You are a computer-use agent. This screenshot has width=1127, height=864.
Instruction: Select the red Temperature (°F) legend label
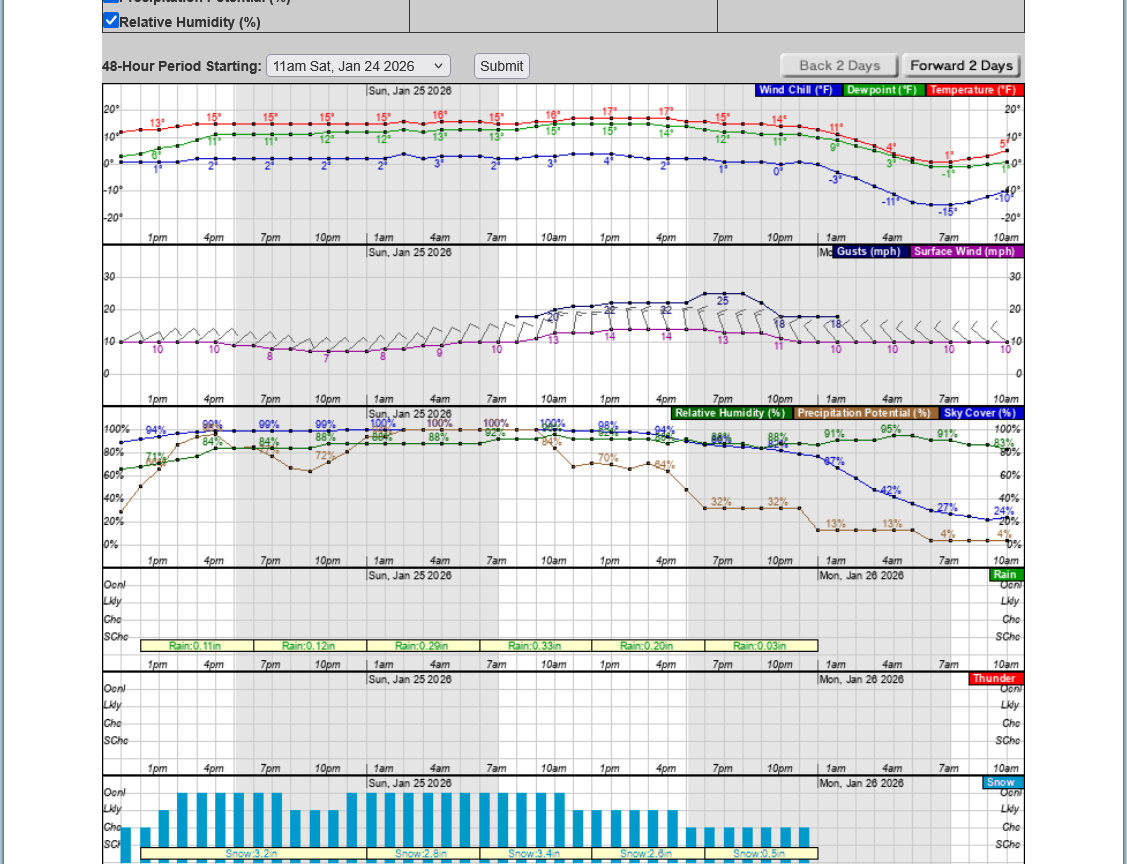pyautogui.click(x=974, y=90)
